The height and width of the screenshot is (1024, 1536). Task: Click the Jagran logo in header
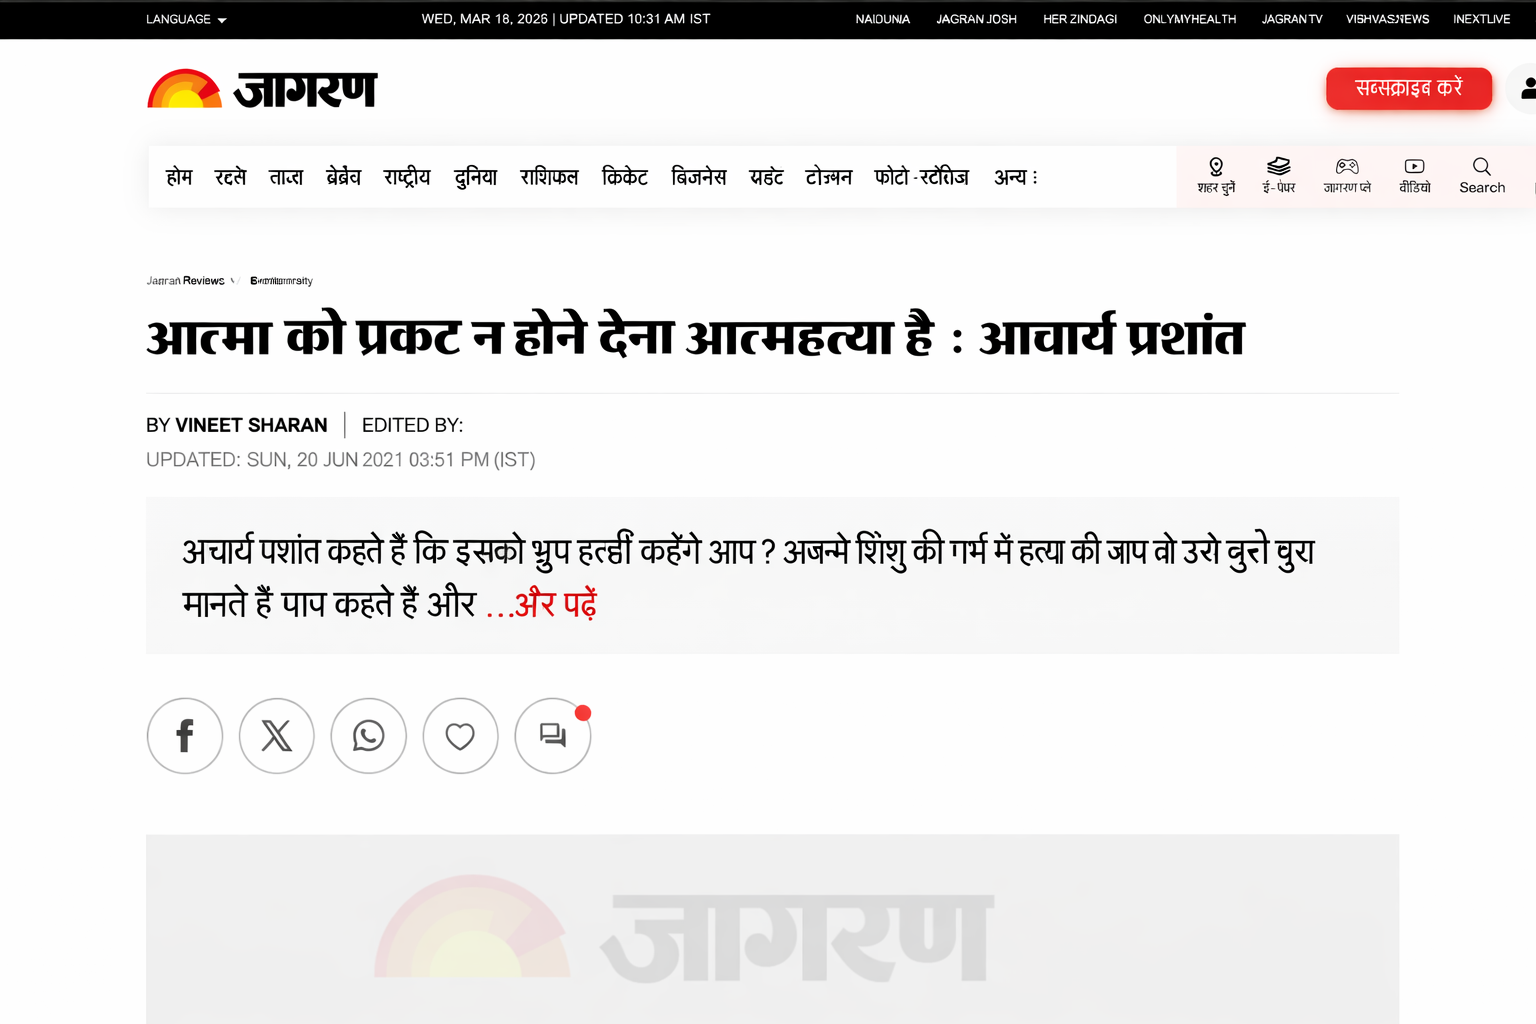pos(262,89)
